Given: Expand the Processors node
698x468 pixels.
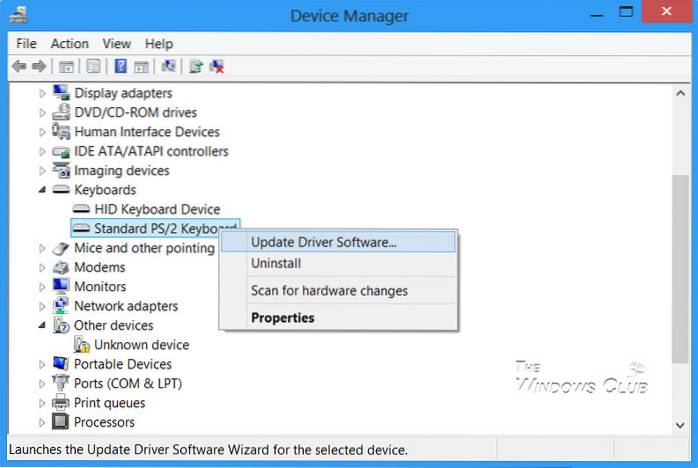Looking at the screenshot, I should (42, 422).
